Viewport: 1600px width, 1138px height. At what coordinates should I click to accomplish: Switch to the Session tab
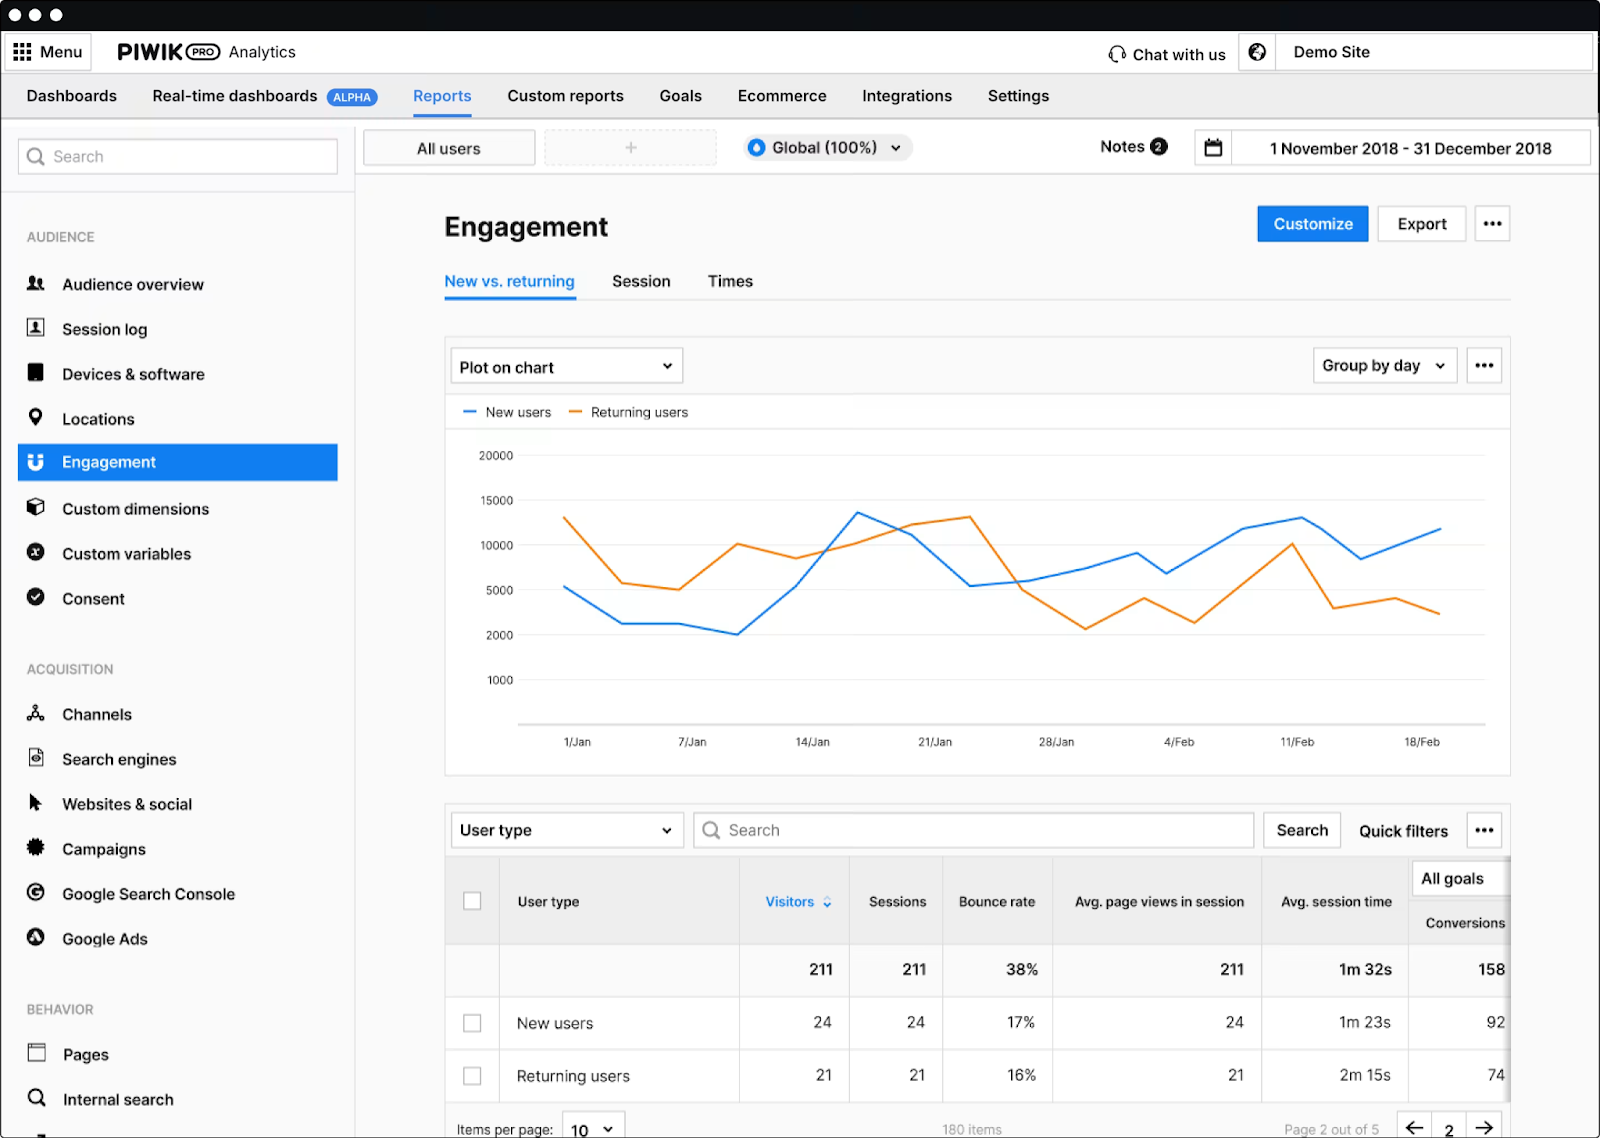(x=640, y=281)
